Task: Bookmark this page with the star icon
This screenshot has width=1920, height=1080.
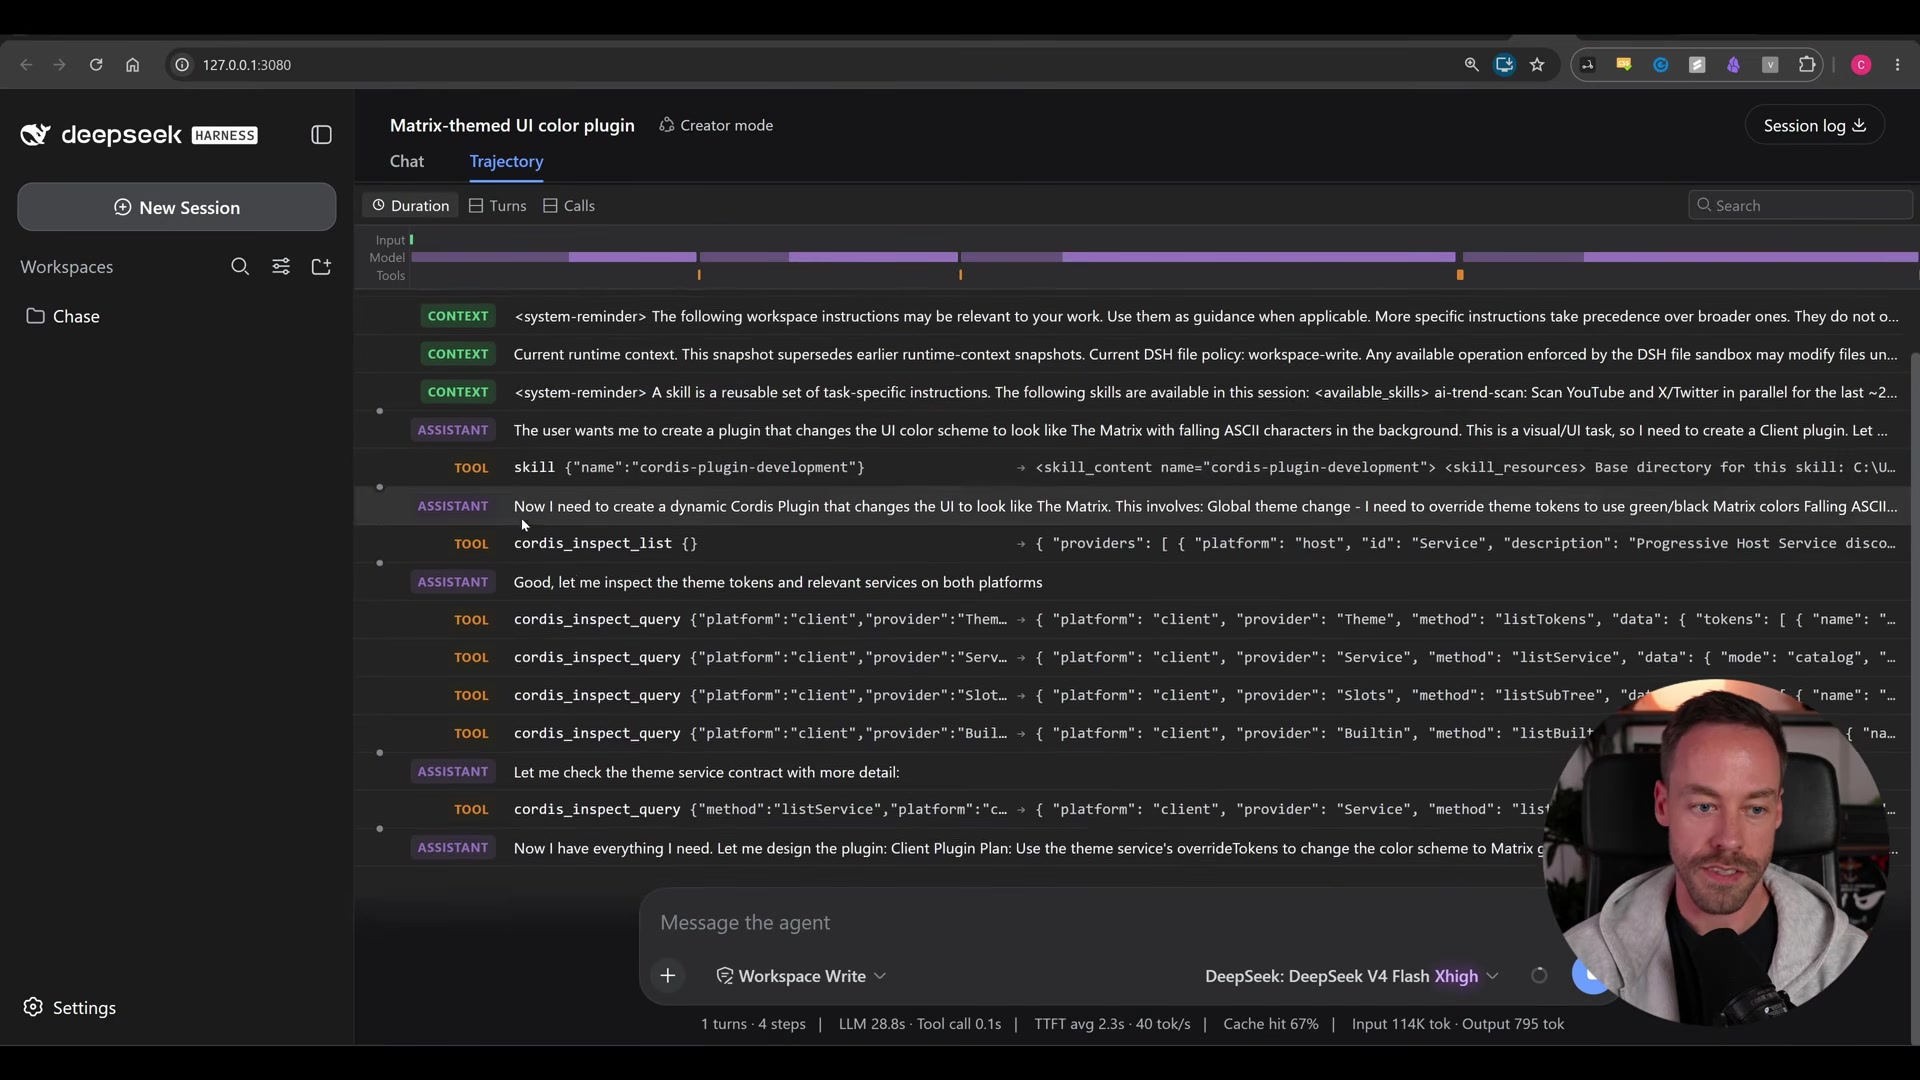Action: tap(1538, 65)
